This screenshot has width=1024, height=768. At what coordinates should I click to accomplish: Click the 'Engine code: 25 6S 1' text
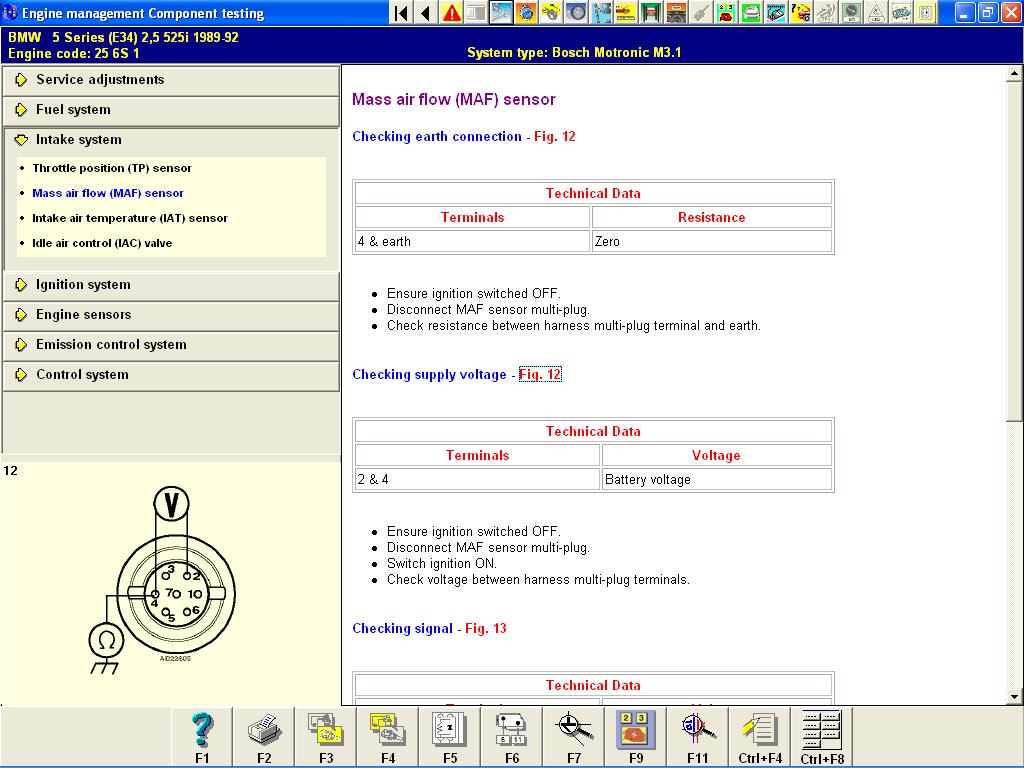(x=73, y=53)
